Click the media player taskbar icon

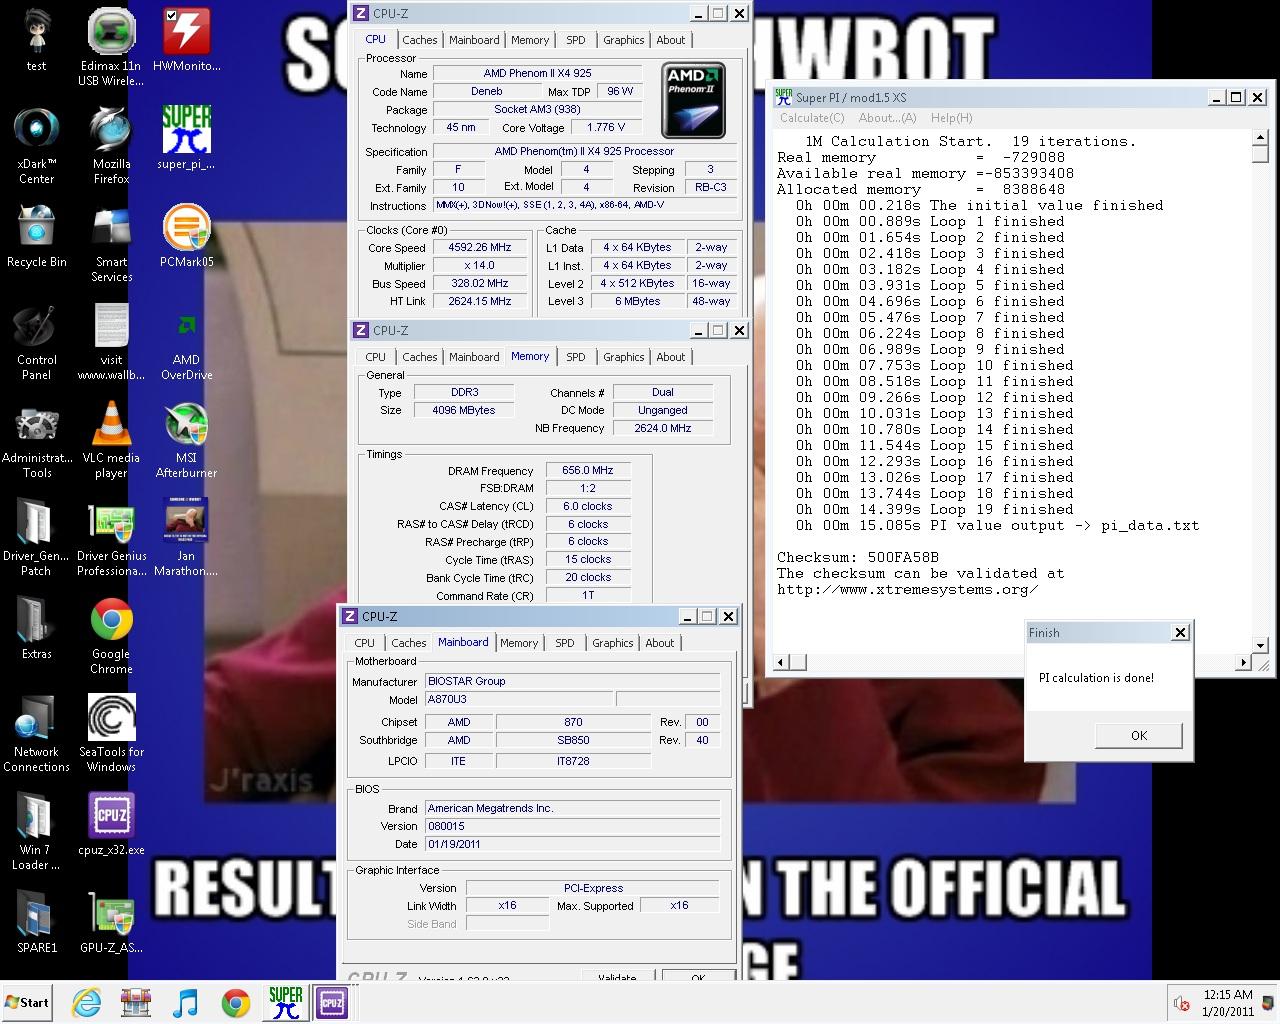tap(186, 1002)
